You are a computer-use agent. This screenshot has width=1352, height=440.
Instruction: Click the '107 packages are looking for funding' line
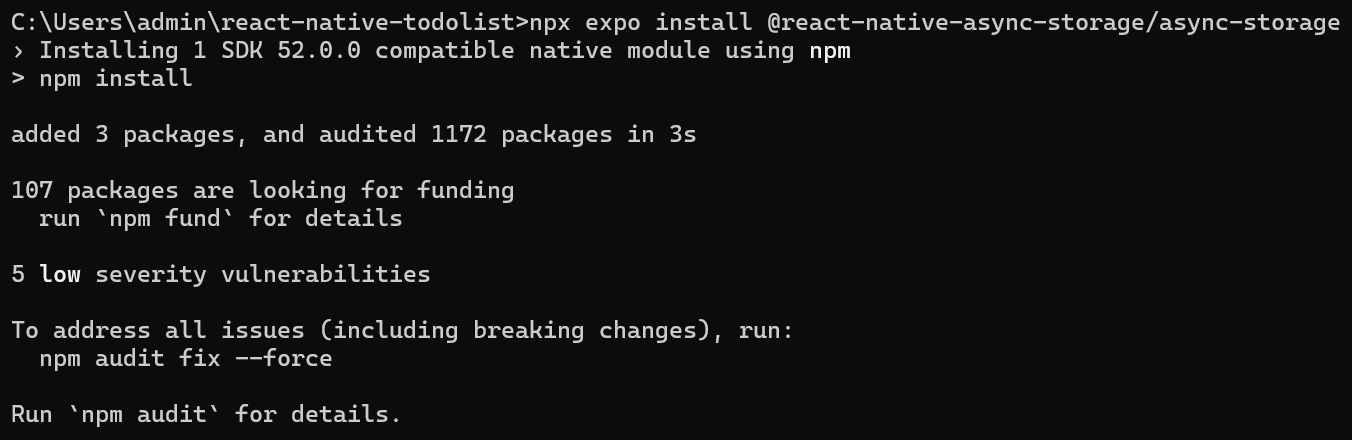(263, 190)
